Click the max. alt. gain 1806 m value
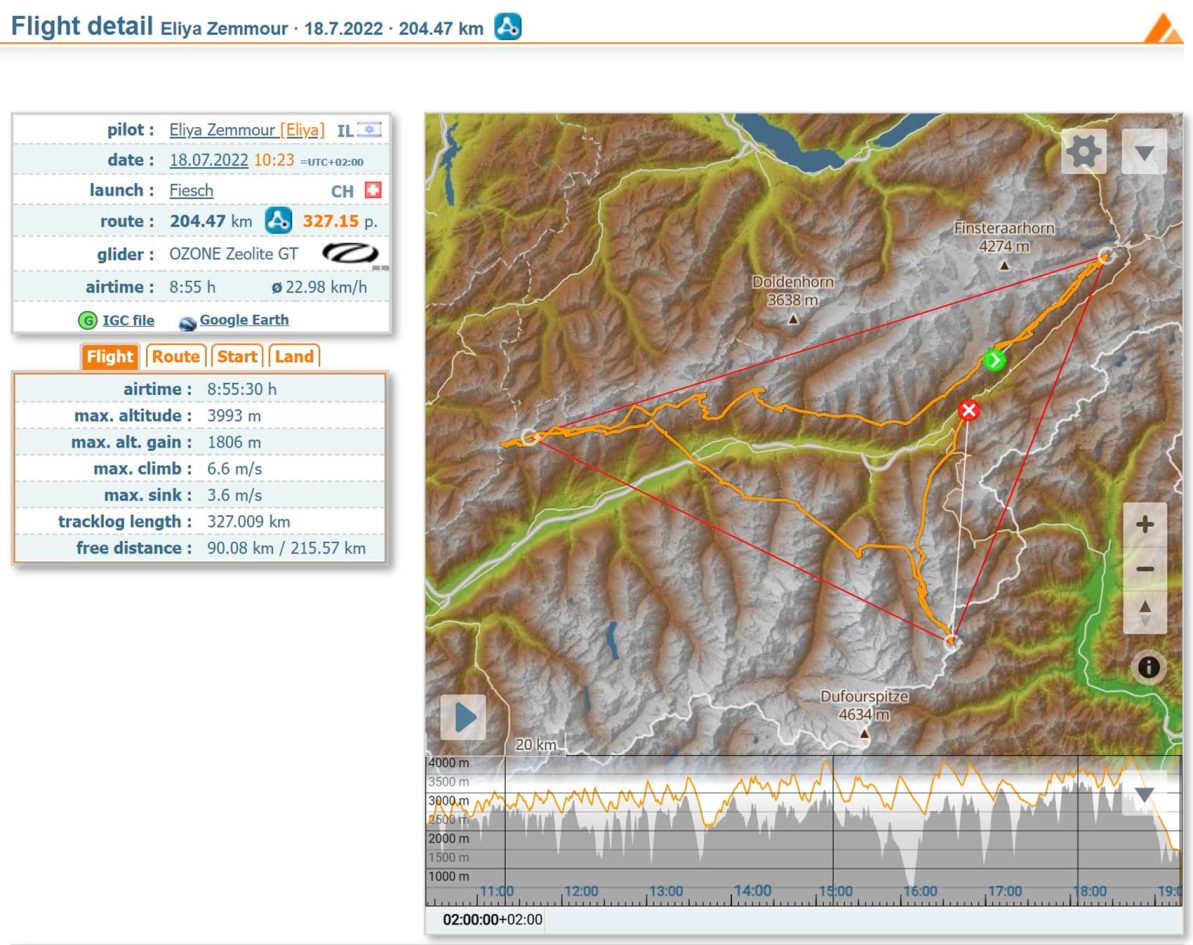 (234, 442)
